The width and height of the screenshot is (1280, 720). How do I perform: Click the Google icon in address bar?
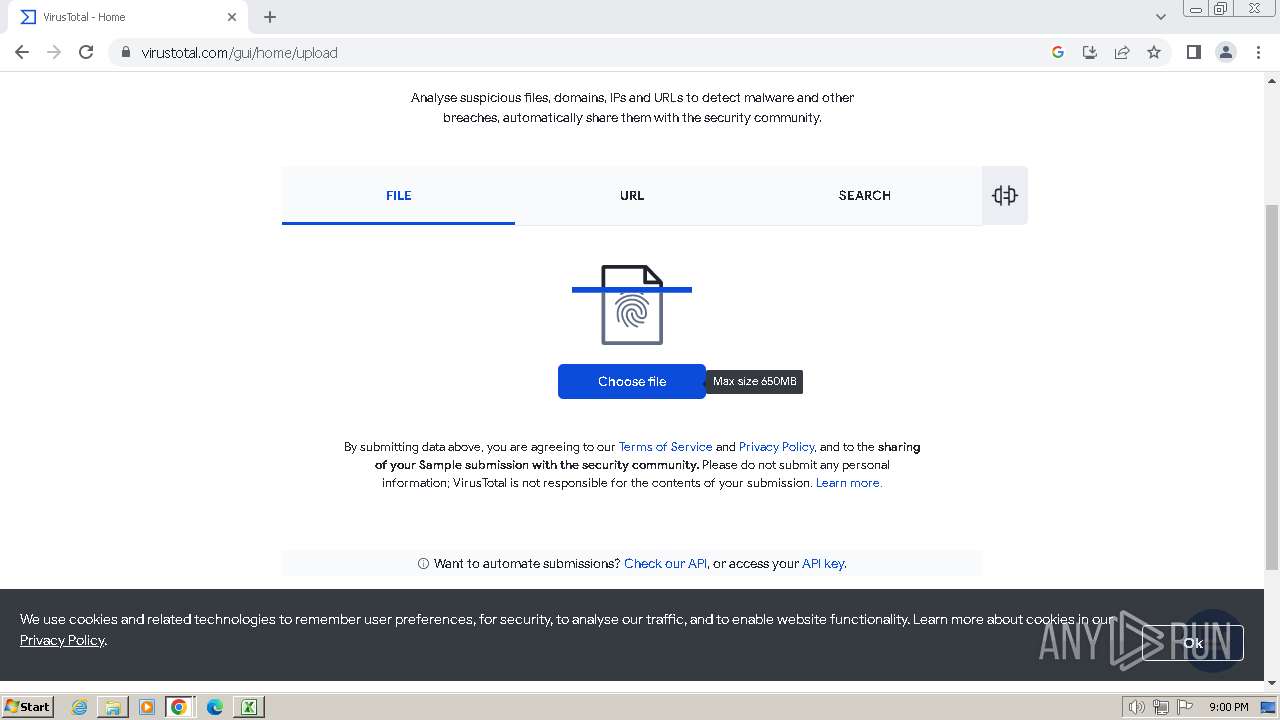pos(1058,52)
